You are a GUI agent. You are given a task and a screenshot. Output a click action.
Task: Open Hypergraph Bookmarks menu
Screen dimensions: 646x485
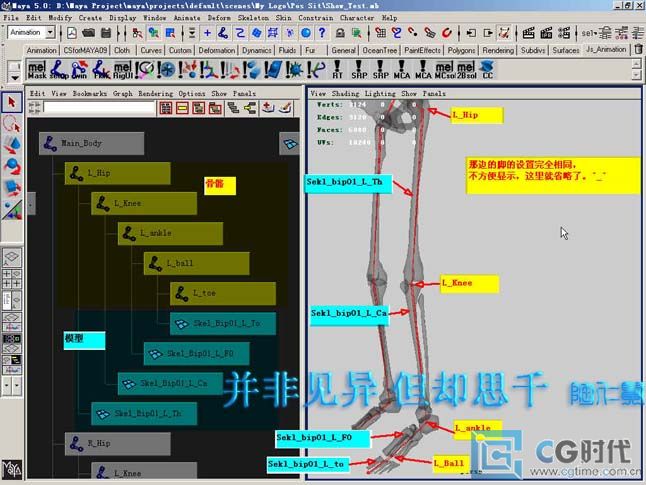pos(89,94)
